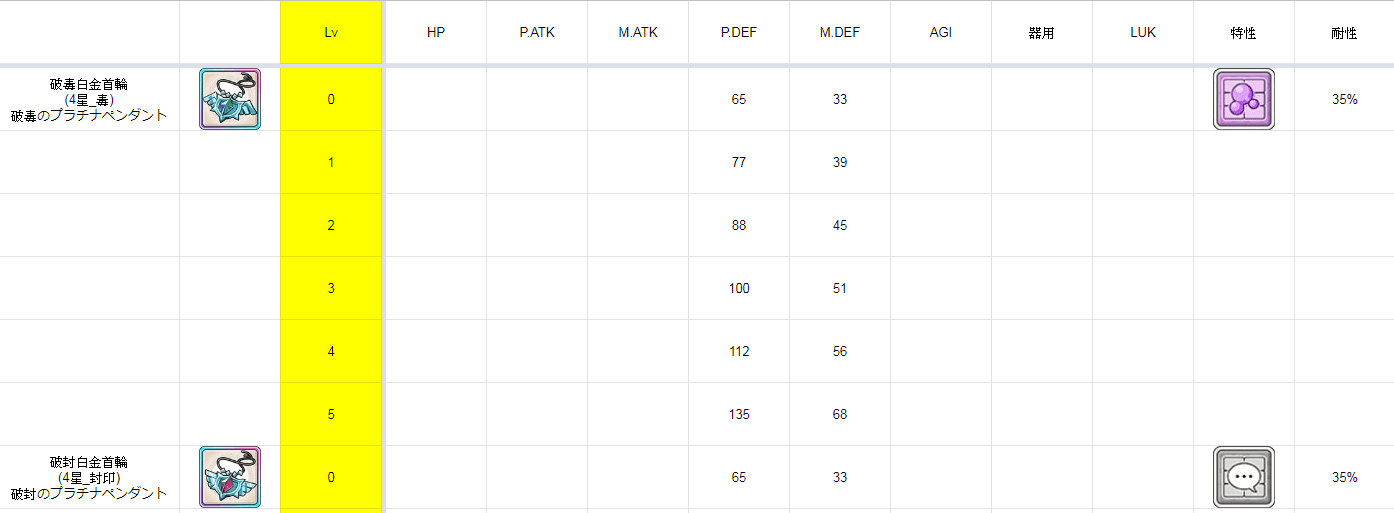The height and width of the screenshot is (513, 1394).
Task: Click the yellow Lv column header
Action: 331,32
